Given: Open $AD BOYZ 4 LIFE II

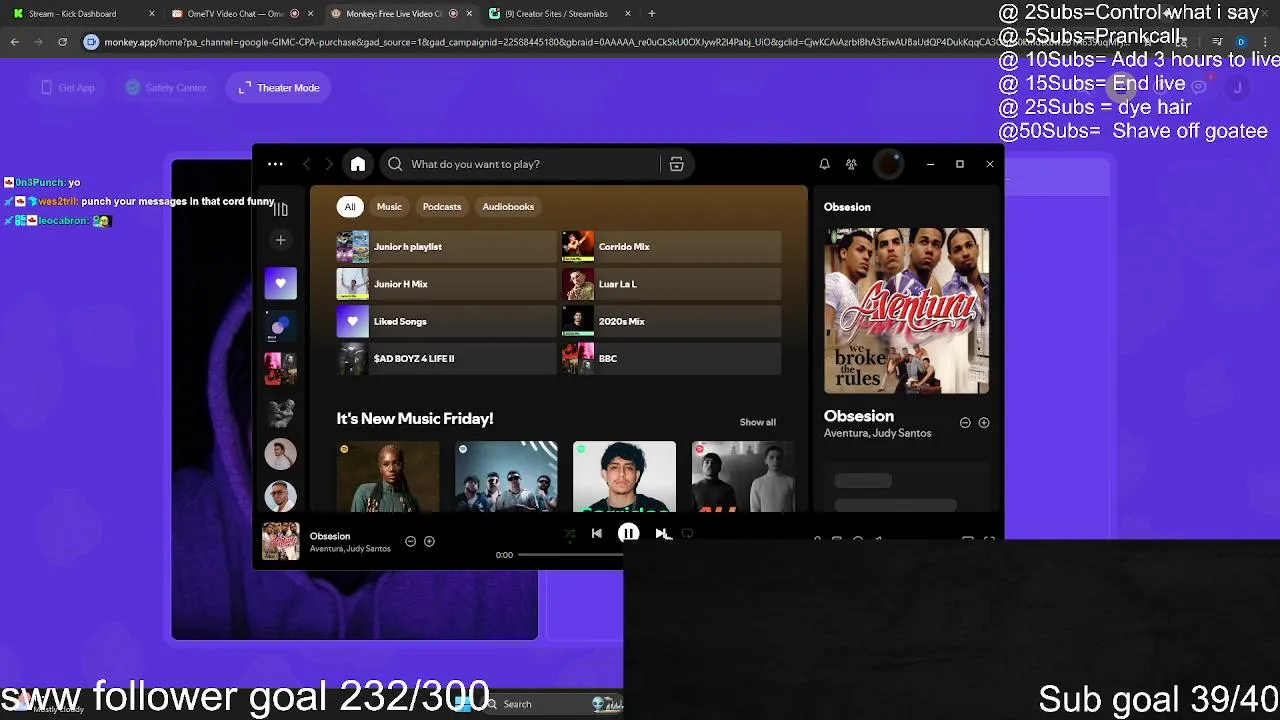Looking at the screenshot, I should [446, 358].
